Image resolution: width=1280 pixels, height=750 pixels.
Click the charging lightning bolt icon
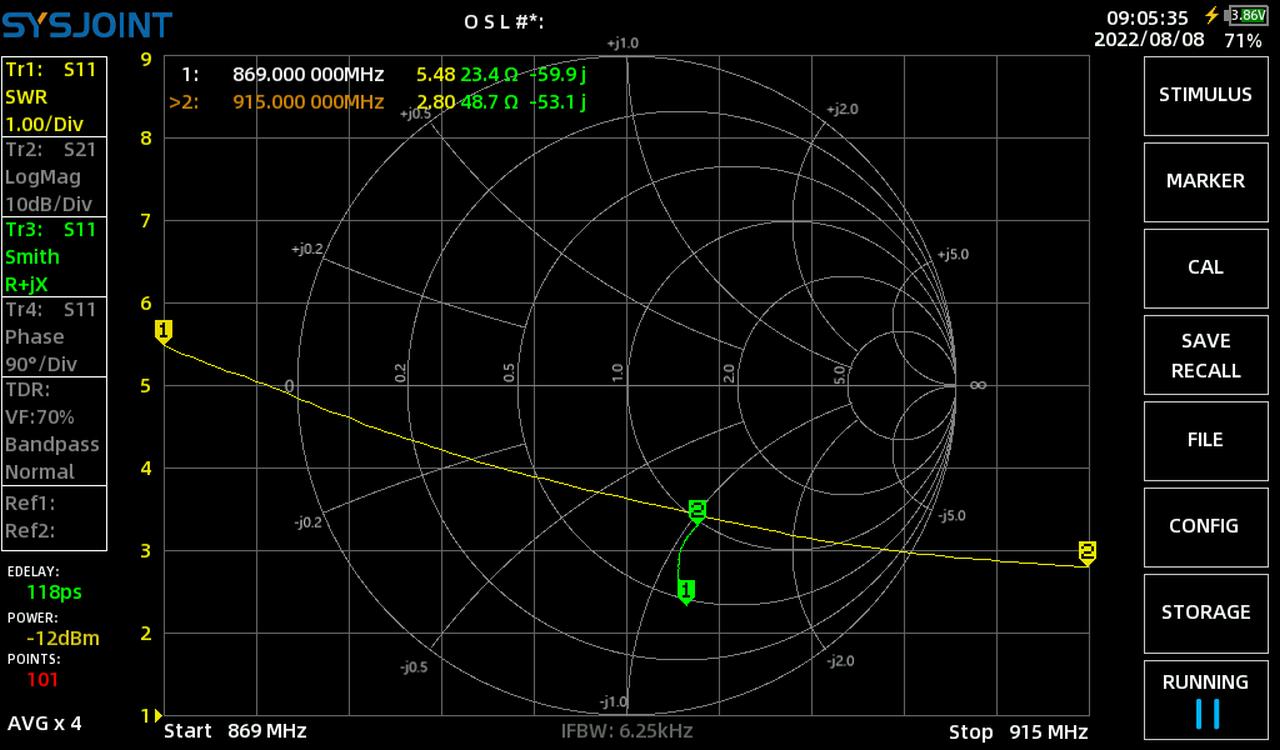pyautogui.click(x=1212, y=15)
